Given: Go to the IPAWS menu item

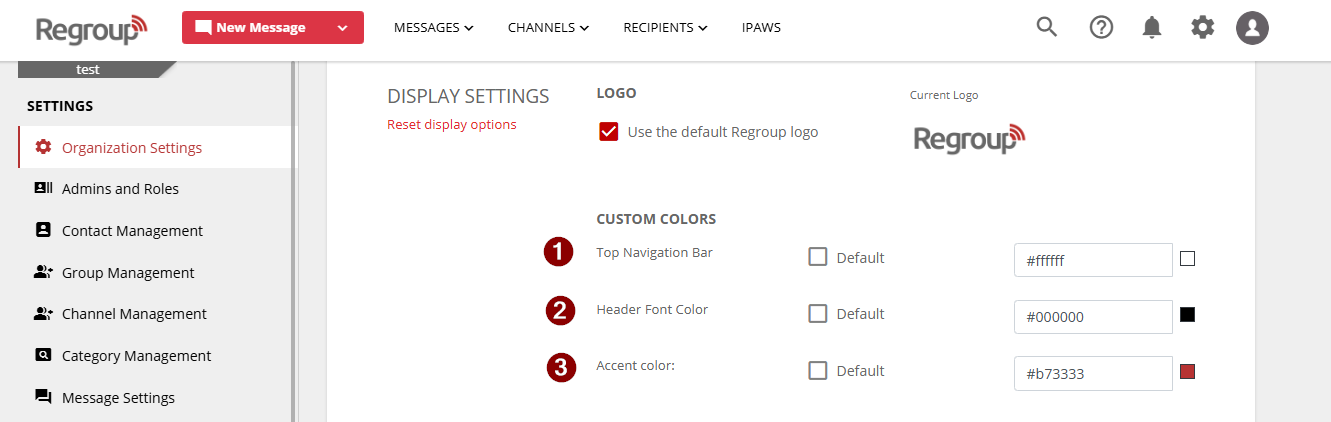Looking at the screenshot, I should tap(761, 28).
